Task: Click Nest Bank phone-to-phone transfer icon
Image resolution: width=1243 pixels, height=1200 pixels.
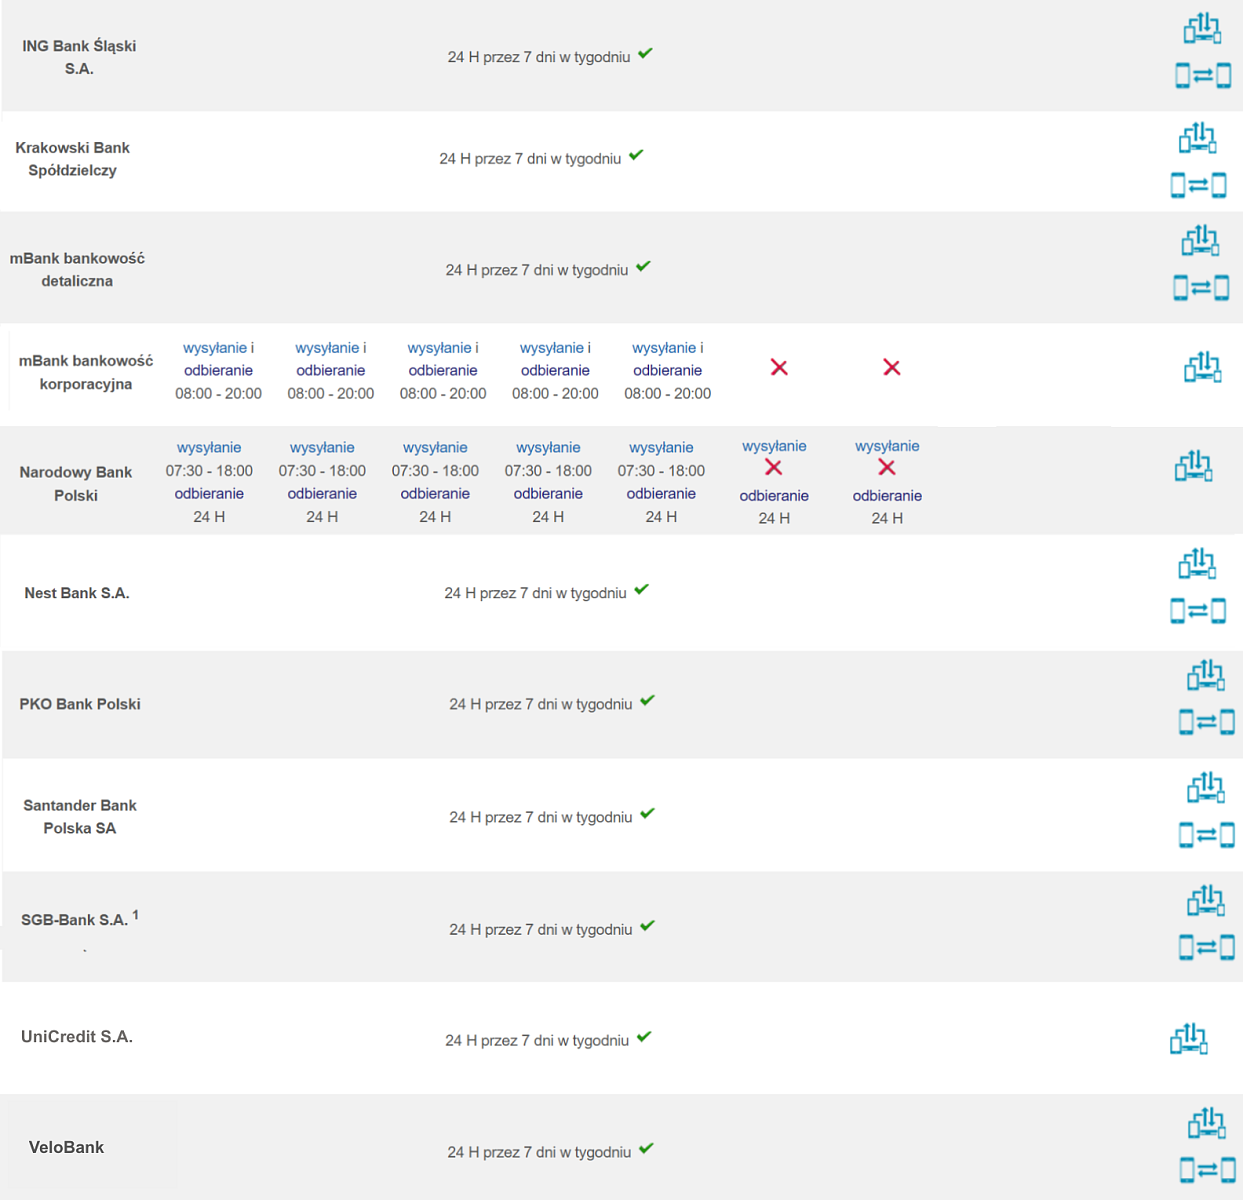Action: click(1197, 610)
